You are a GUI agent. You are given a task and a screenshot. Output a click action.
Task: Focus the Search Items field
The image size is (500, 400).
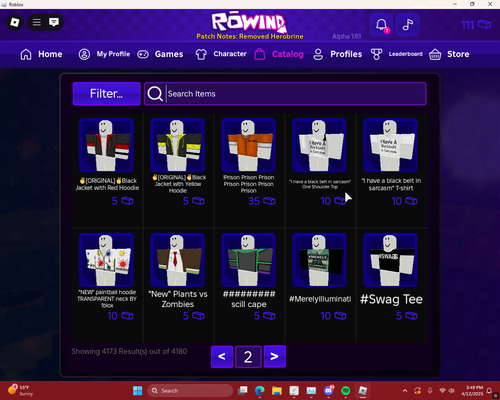(285, 94)
